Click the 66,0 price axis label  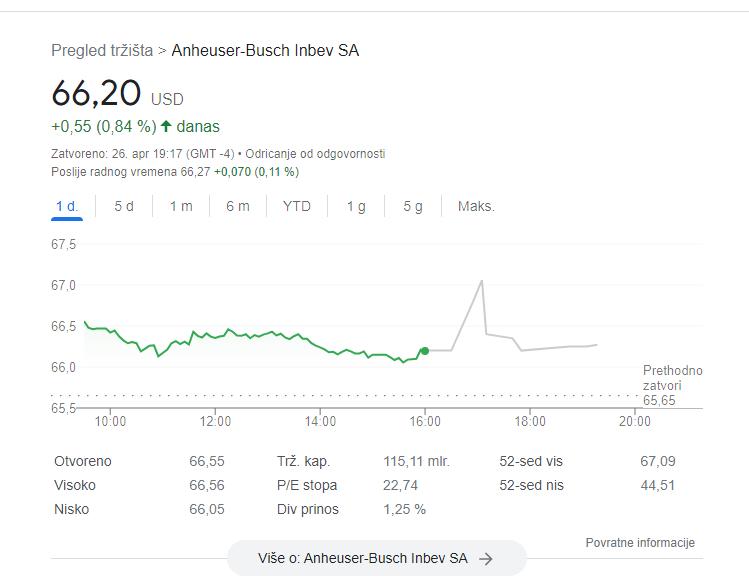(64, 368)
